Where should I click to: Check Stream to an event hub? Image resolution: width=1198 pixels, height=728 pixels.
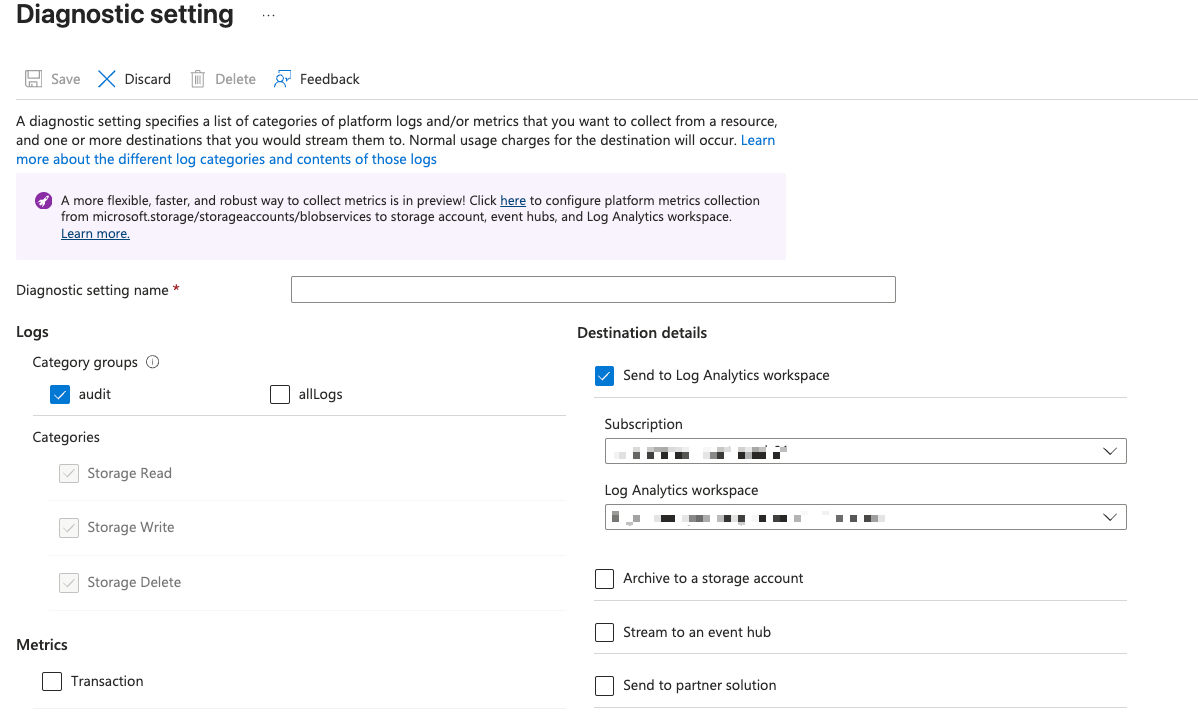pos(604,633)
